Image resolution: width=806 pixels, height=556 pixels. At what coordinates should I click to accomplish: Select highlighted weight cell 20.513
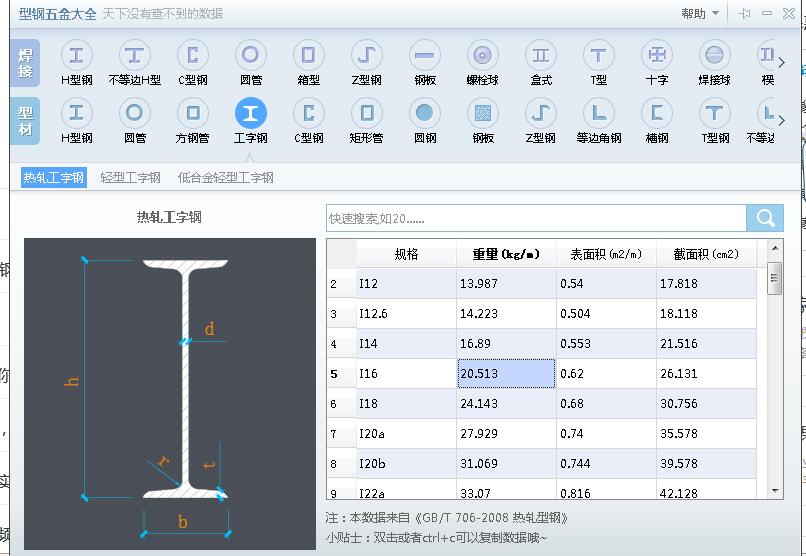pos(506,374)
